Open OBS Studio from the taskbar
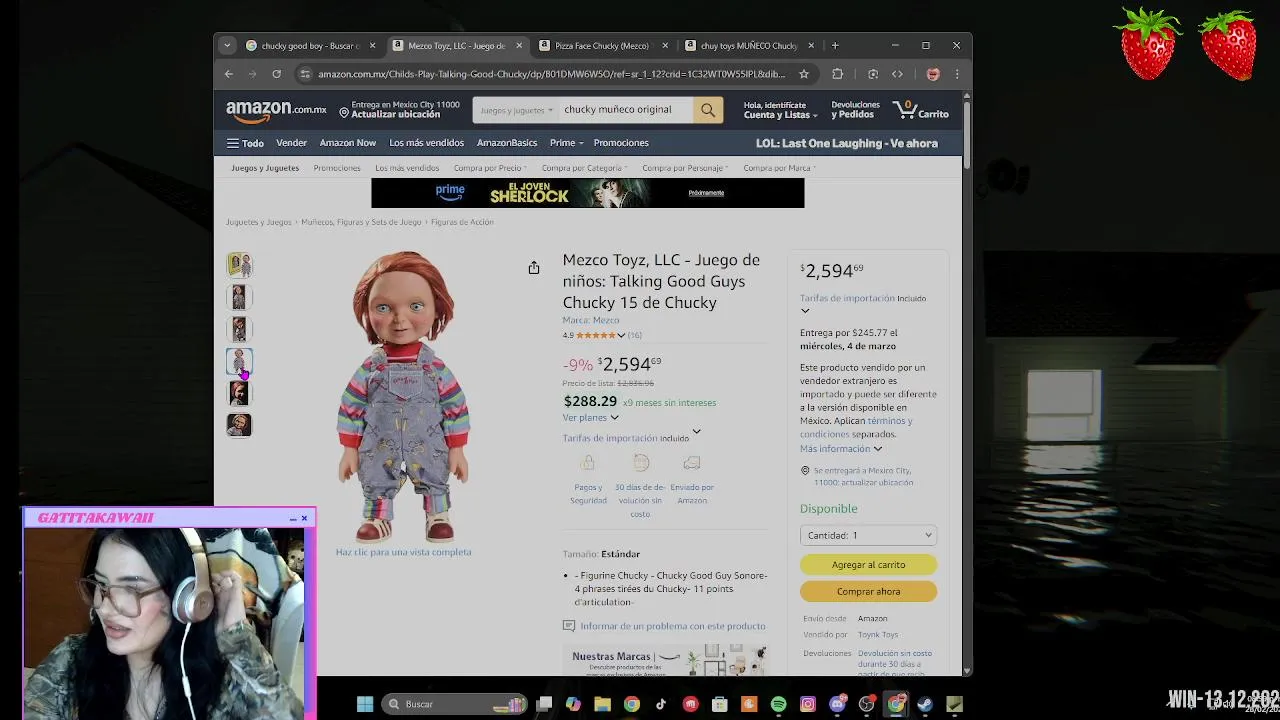Image resolution: width=1280 pixels, height=720 pixels. pos(867,704)
